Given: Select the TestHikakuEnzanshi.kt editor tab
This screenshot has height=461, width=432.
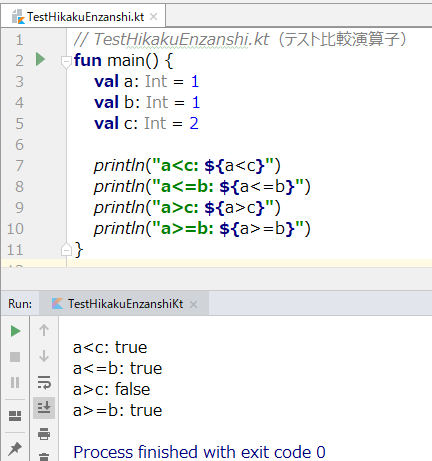Looking at the screenshot, I should point(83,17).
